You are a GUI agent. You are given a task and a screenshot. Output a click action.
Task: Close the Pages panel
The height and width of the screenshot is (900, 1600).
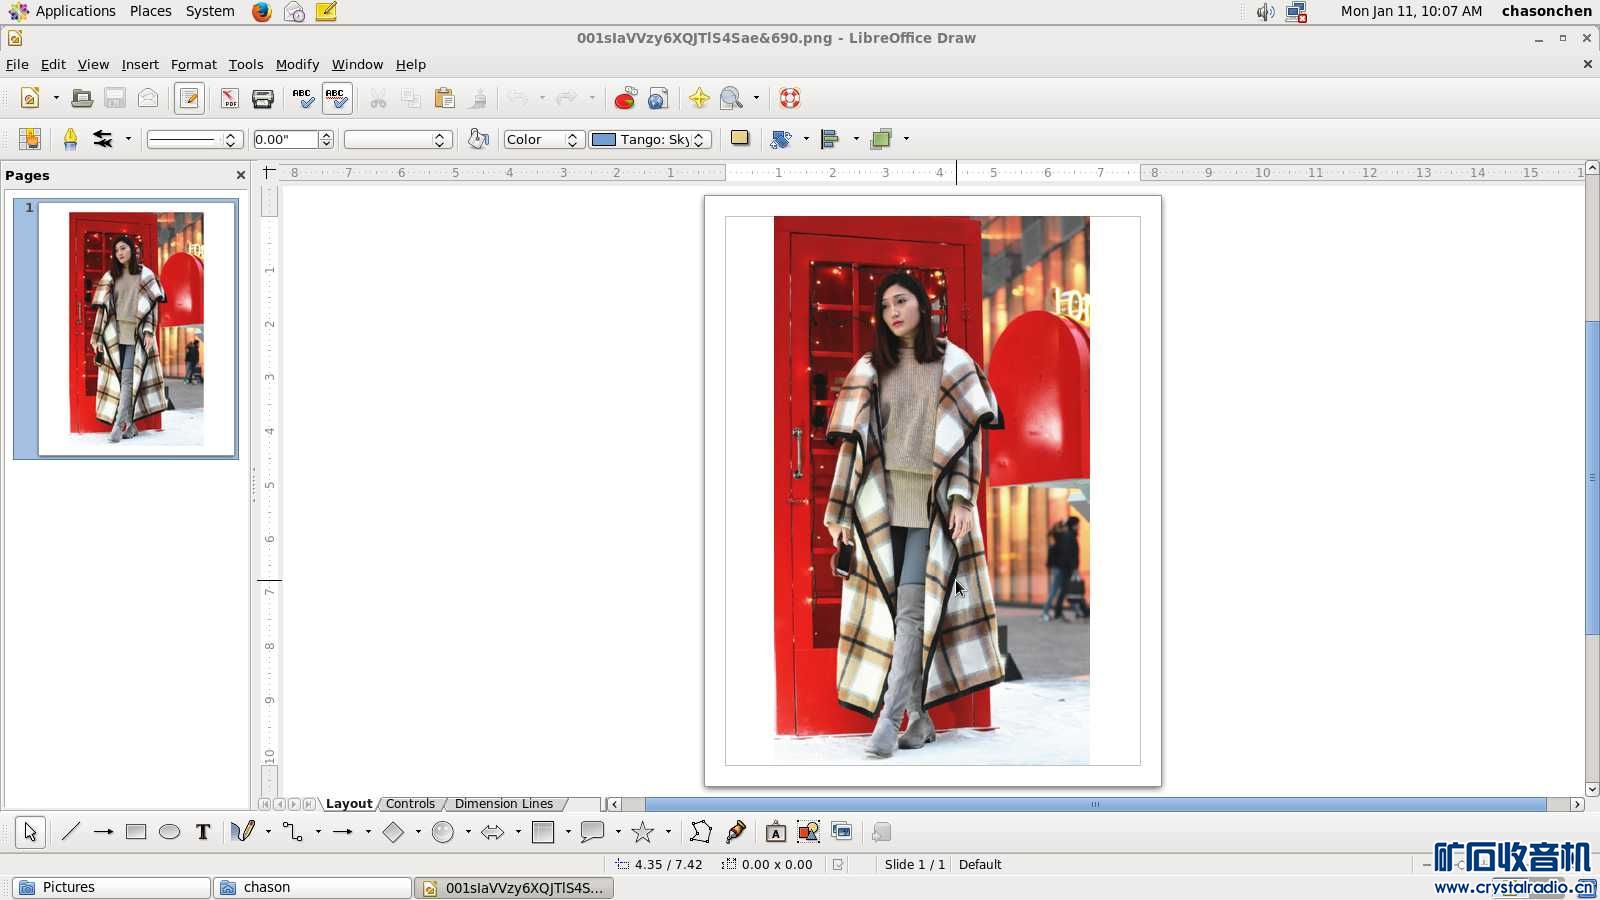pyautogui.click(x=240, y=175)
